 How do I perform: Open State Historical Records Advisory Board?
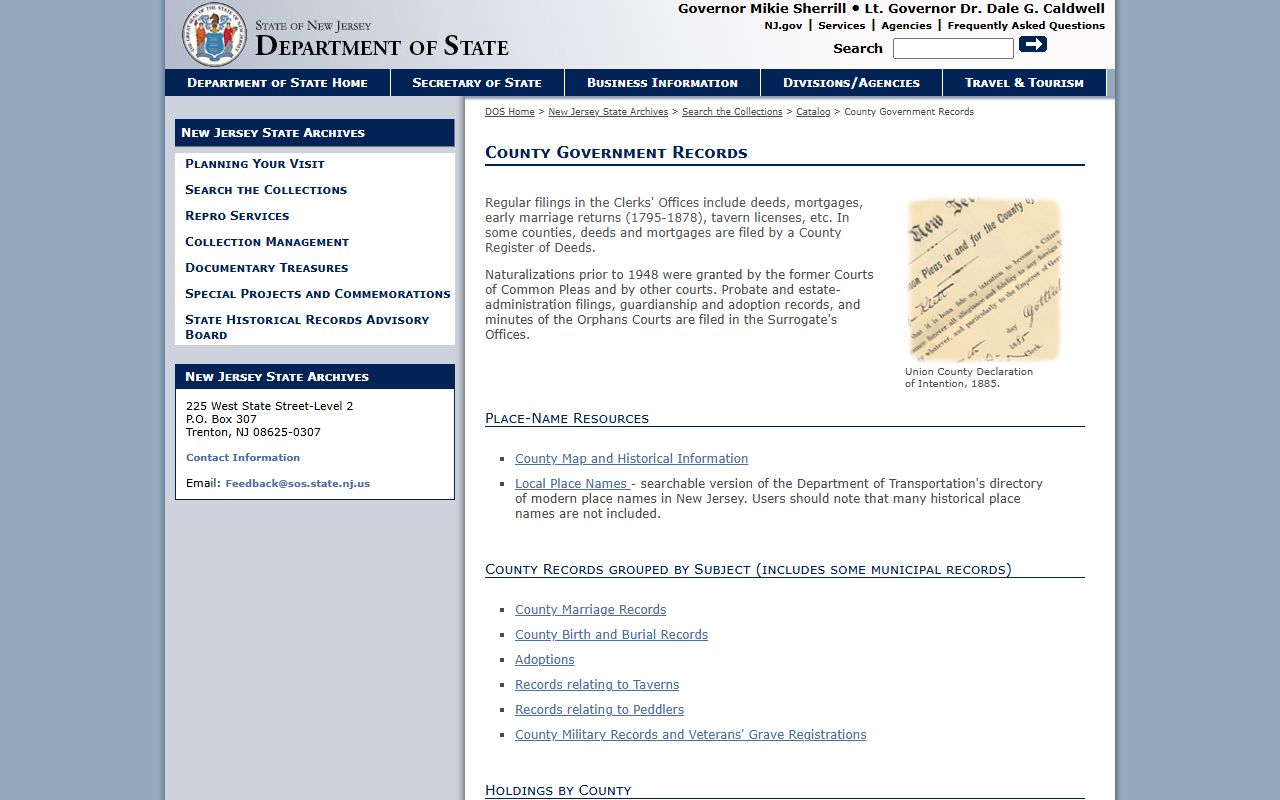click(307, 327)
